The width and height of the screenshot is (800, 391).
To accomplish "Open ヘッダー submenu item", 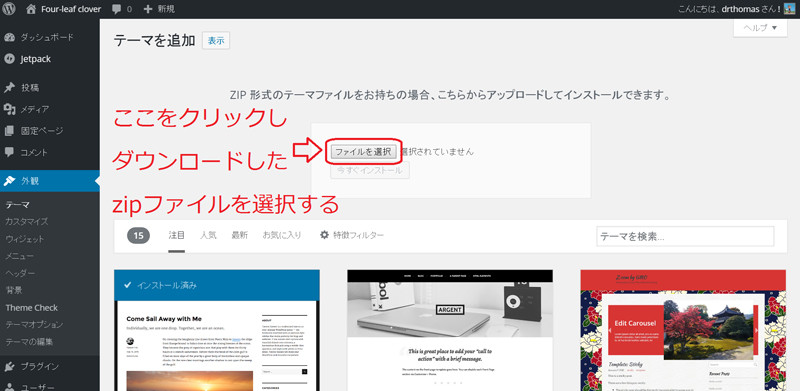I will point(19,273).
